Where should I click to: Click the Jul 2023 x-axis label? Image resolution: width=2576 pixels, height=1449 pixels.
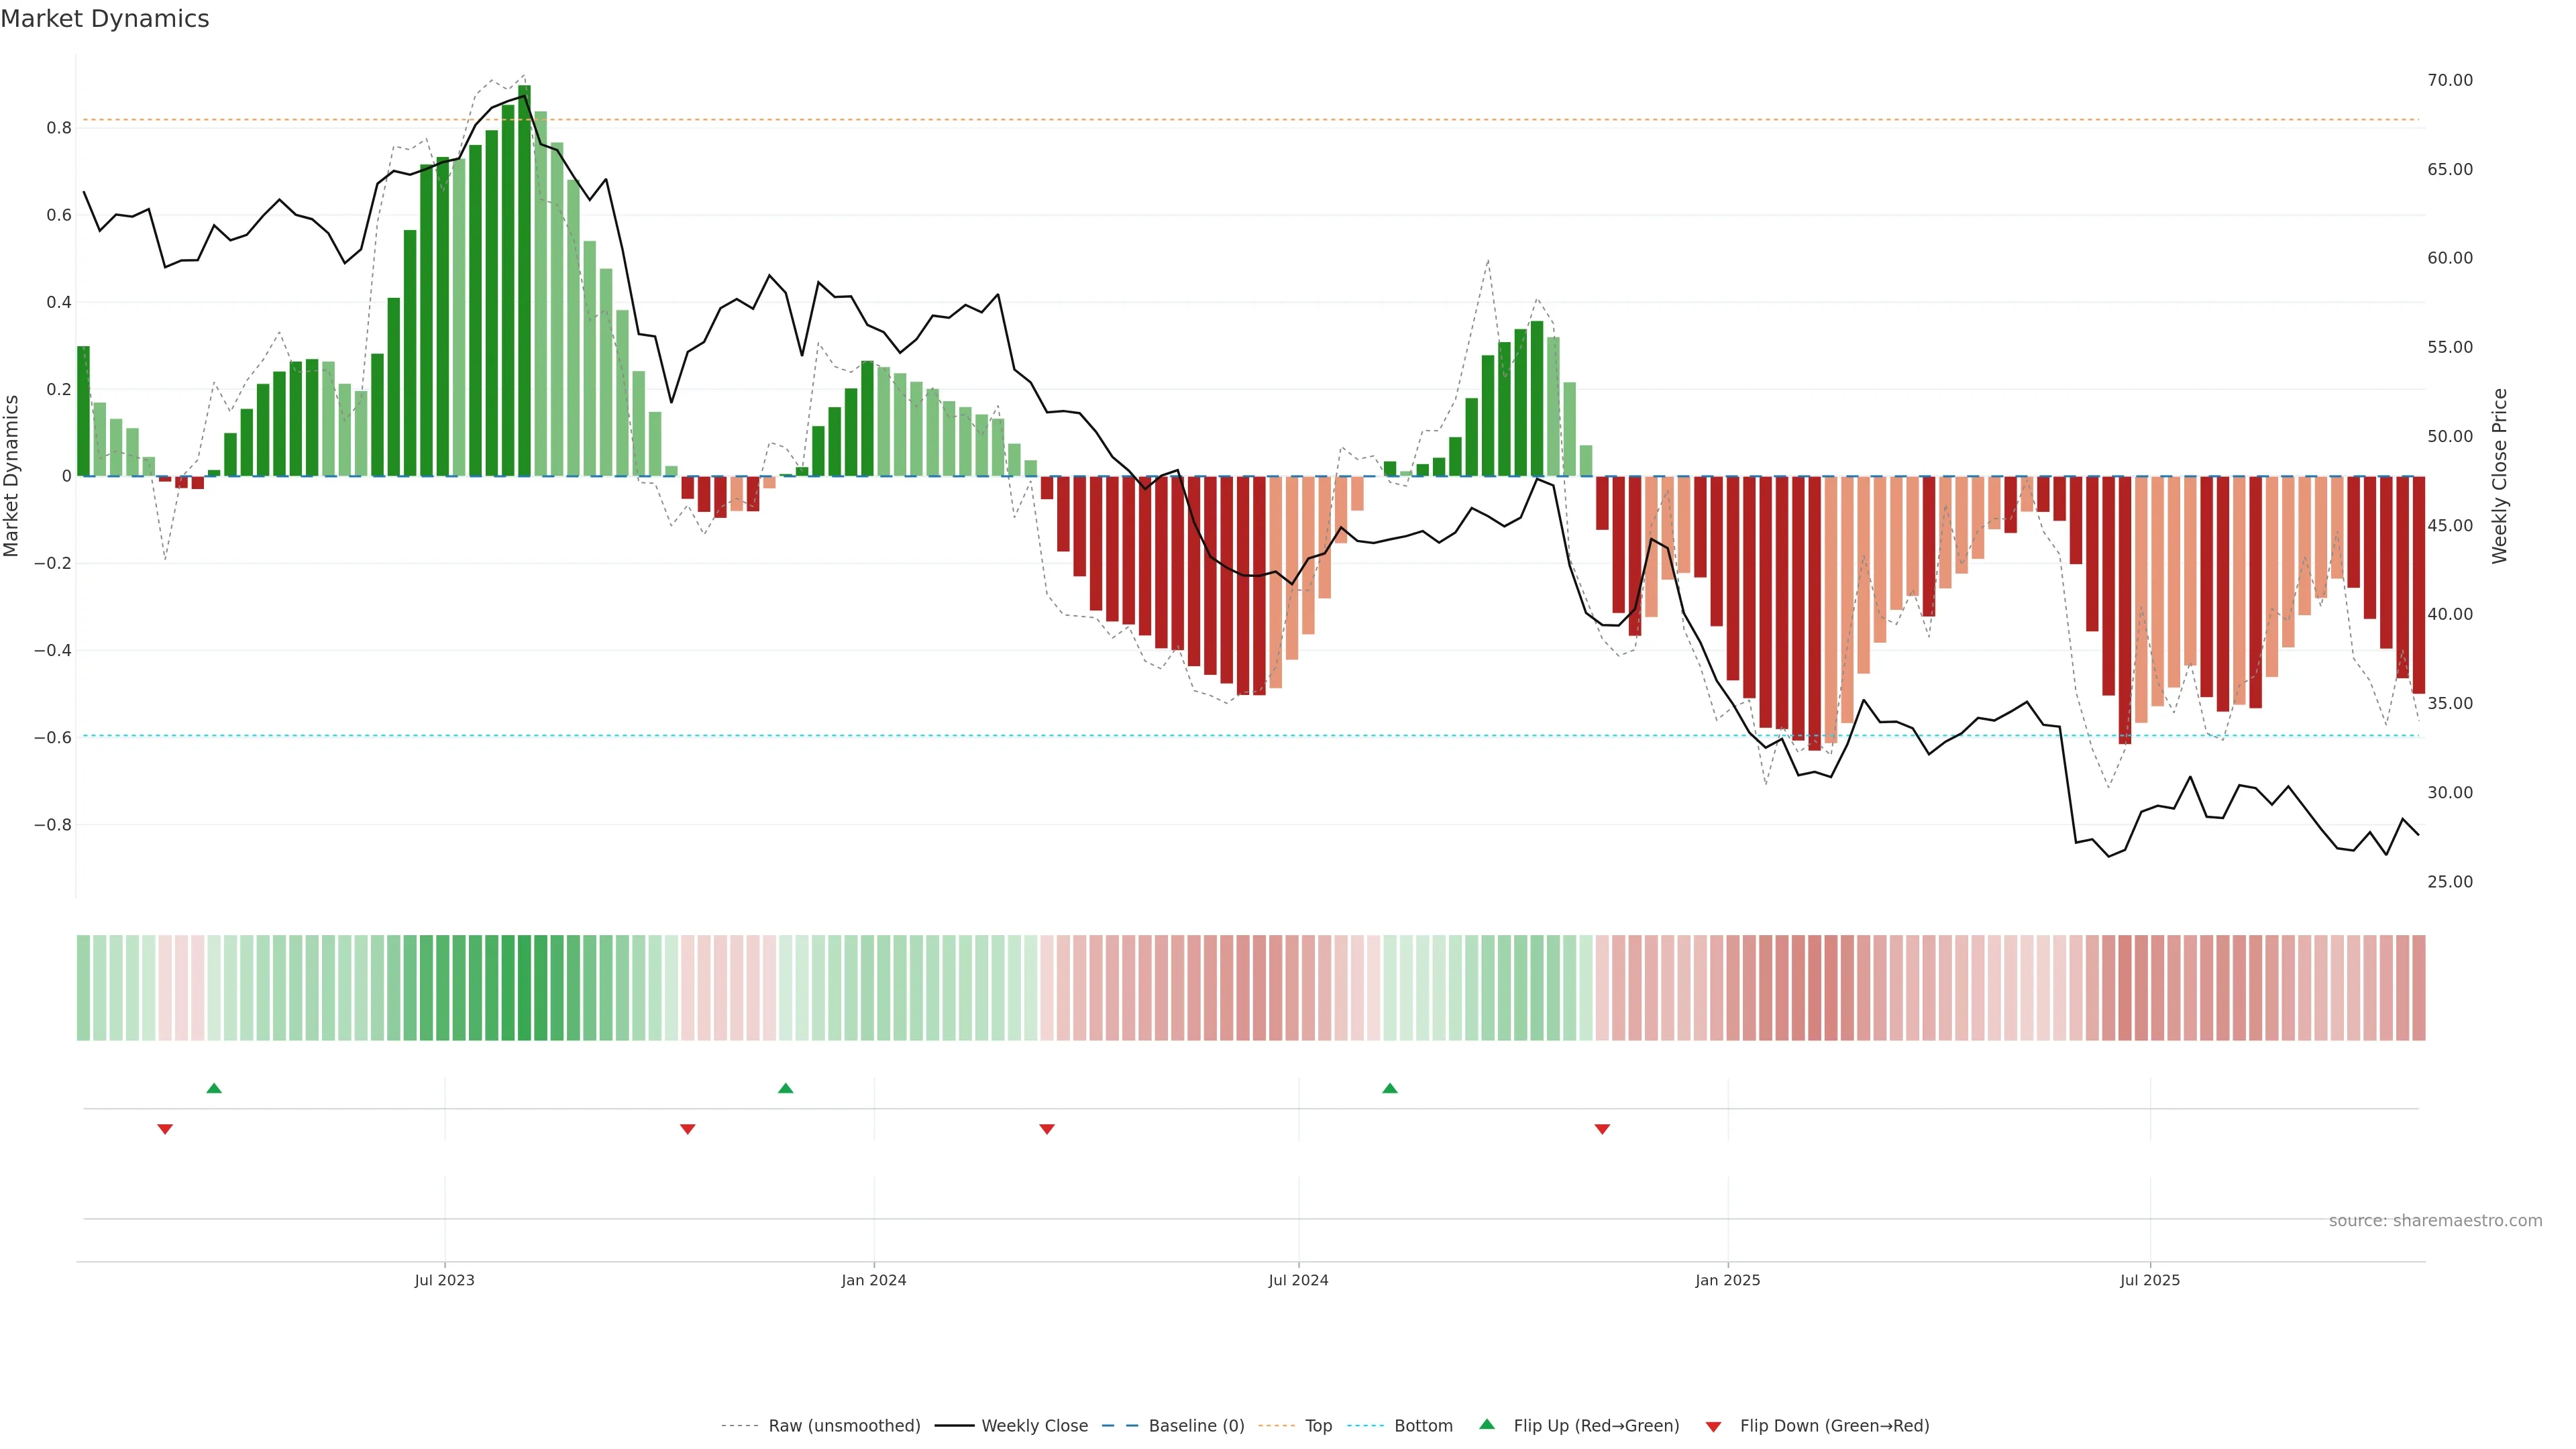click(445, 1280)
